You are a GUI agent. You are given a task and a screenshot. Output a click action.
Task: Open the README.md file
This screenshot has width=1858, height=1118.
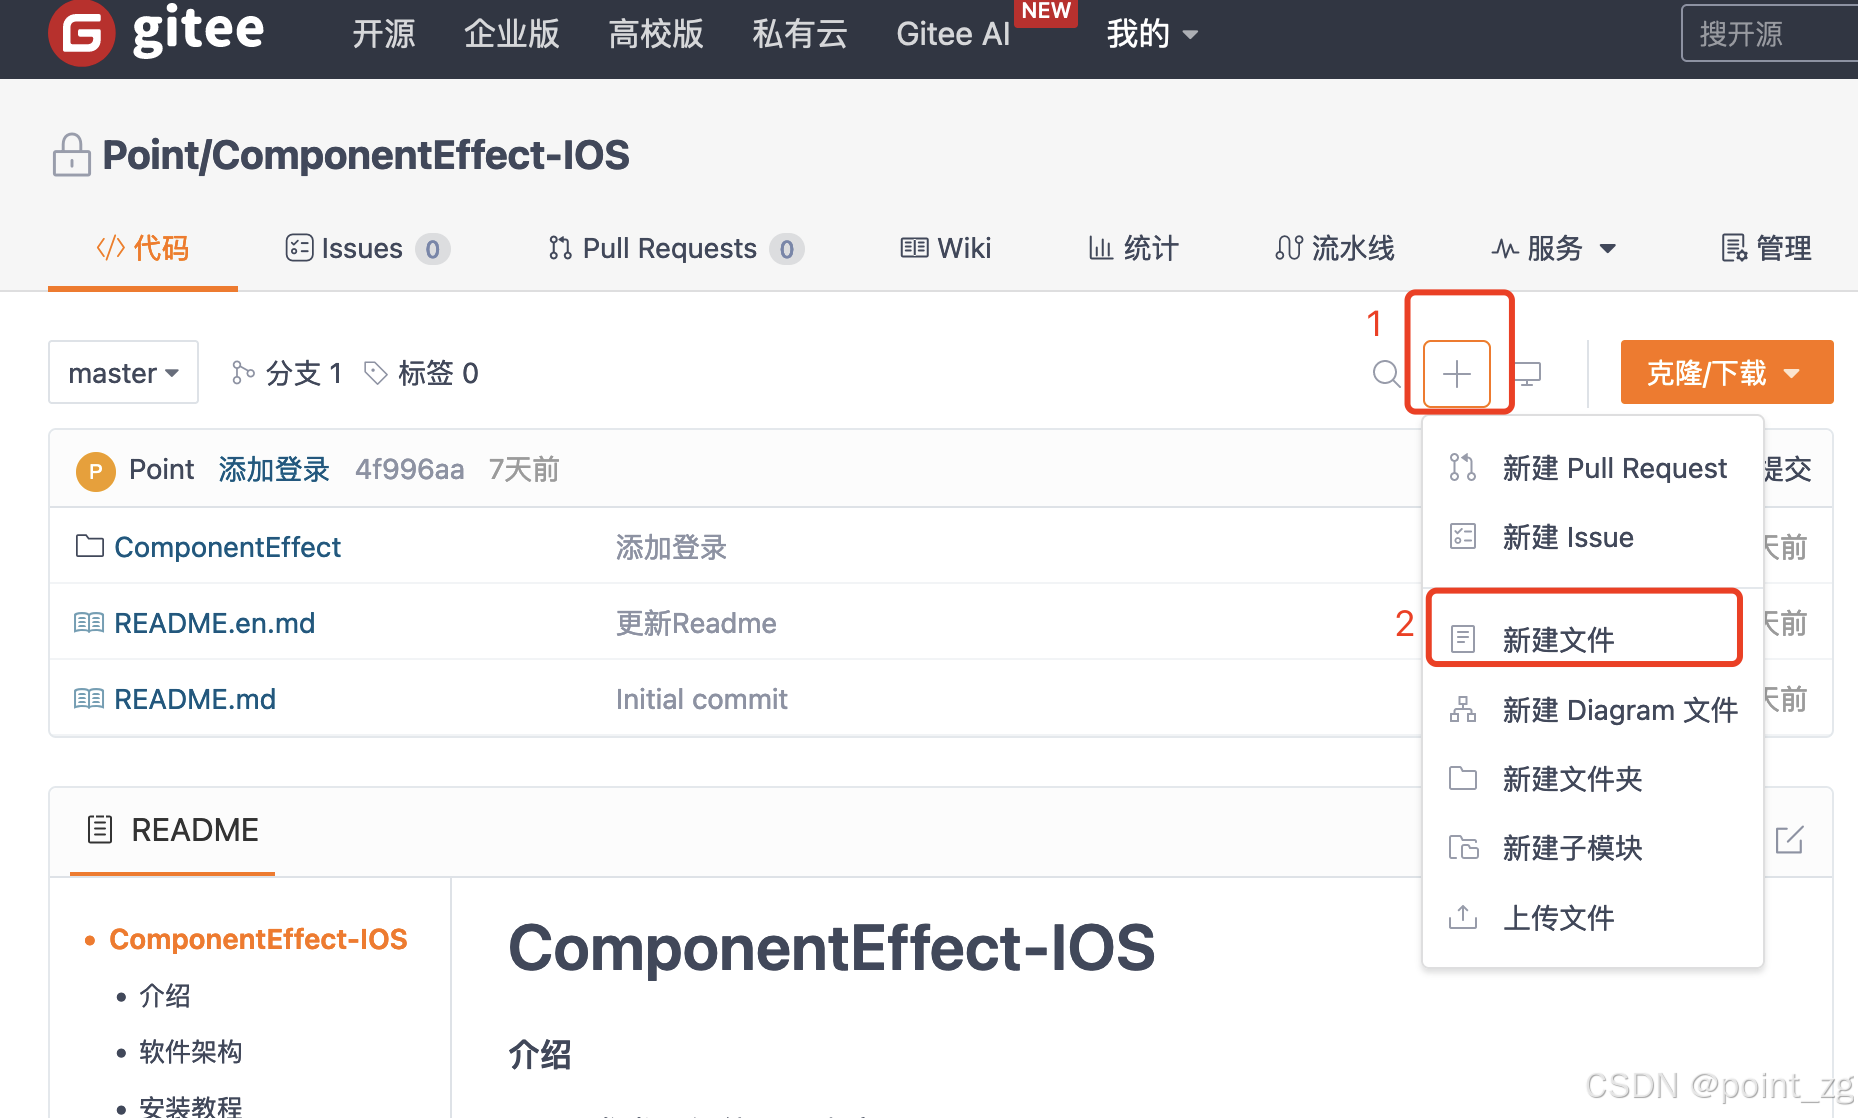coord(195,698)
